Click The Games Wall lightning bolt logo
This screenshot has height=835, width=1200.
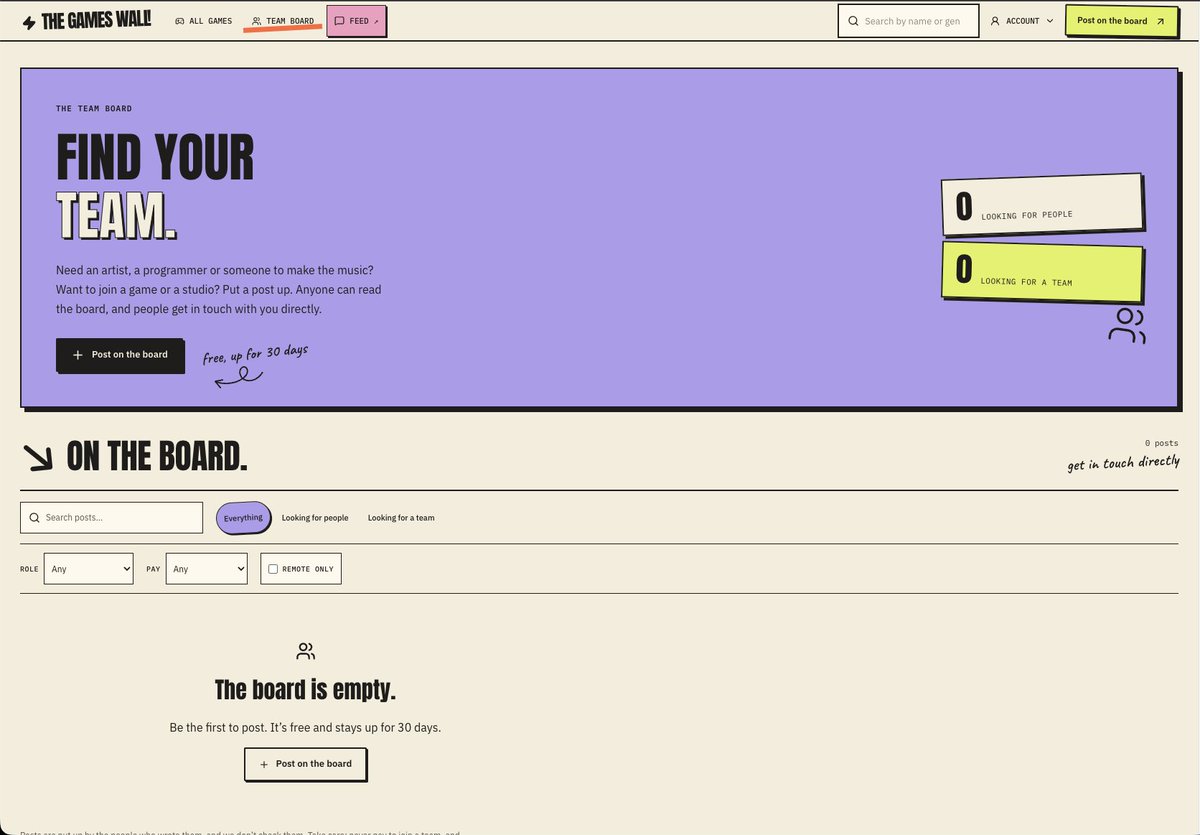29,22
